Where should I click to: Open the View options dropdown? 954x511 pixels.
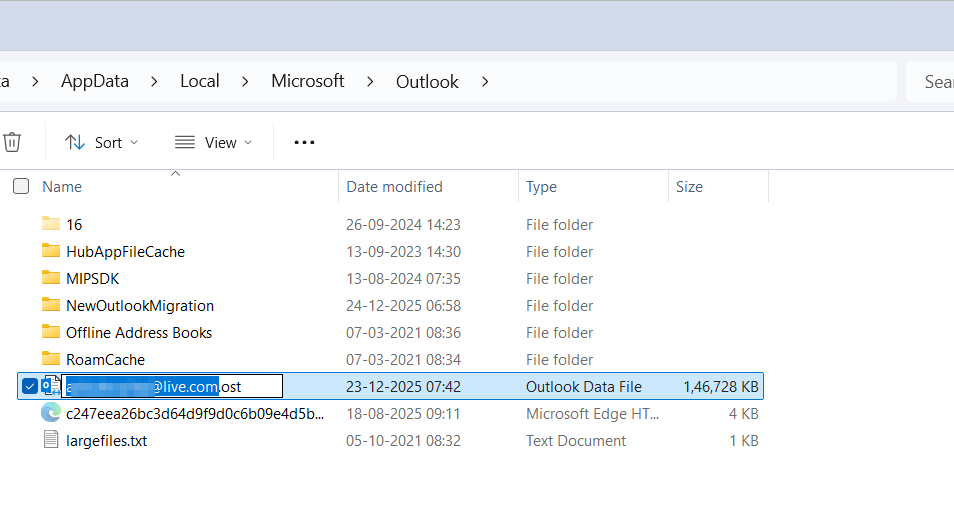[213, 142]
